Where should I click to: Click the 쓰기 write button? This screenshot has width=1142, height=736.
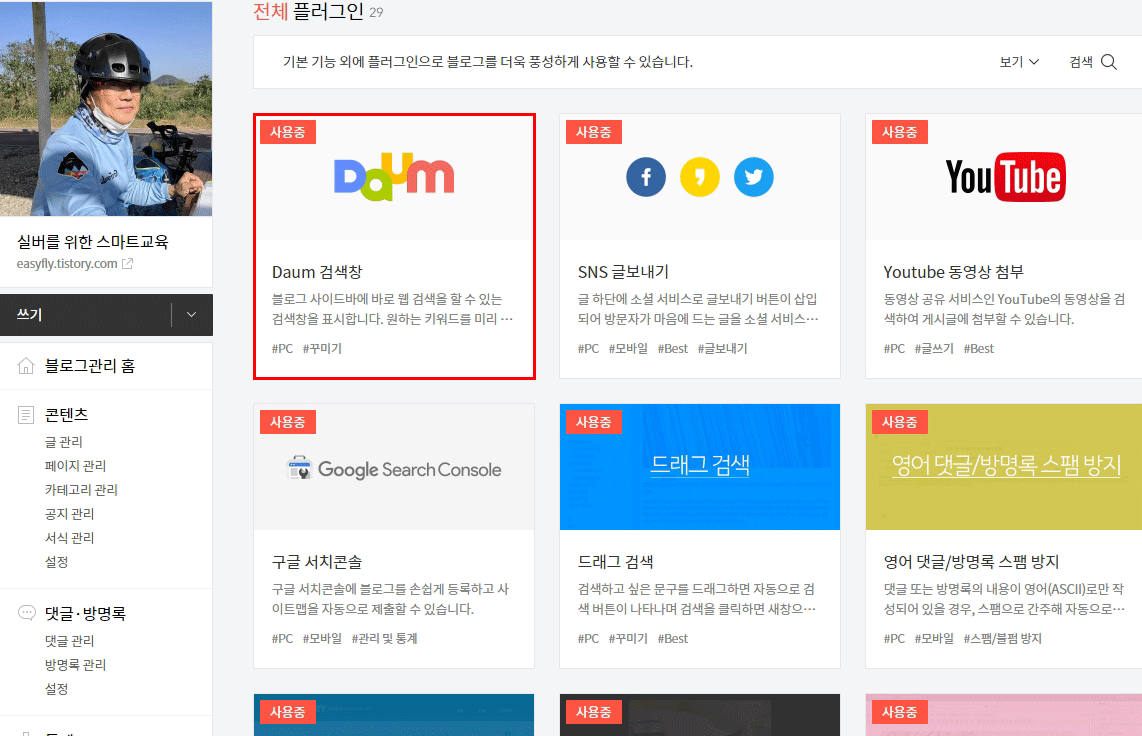(86, 314)
